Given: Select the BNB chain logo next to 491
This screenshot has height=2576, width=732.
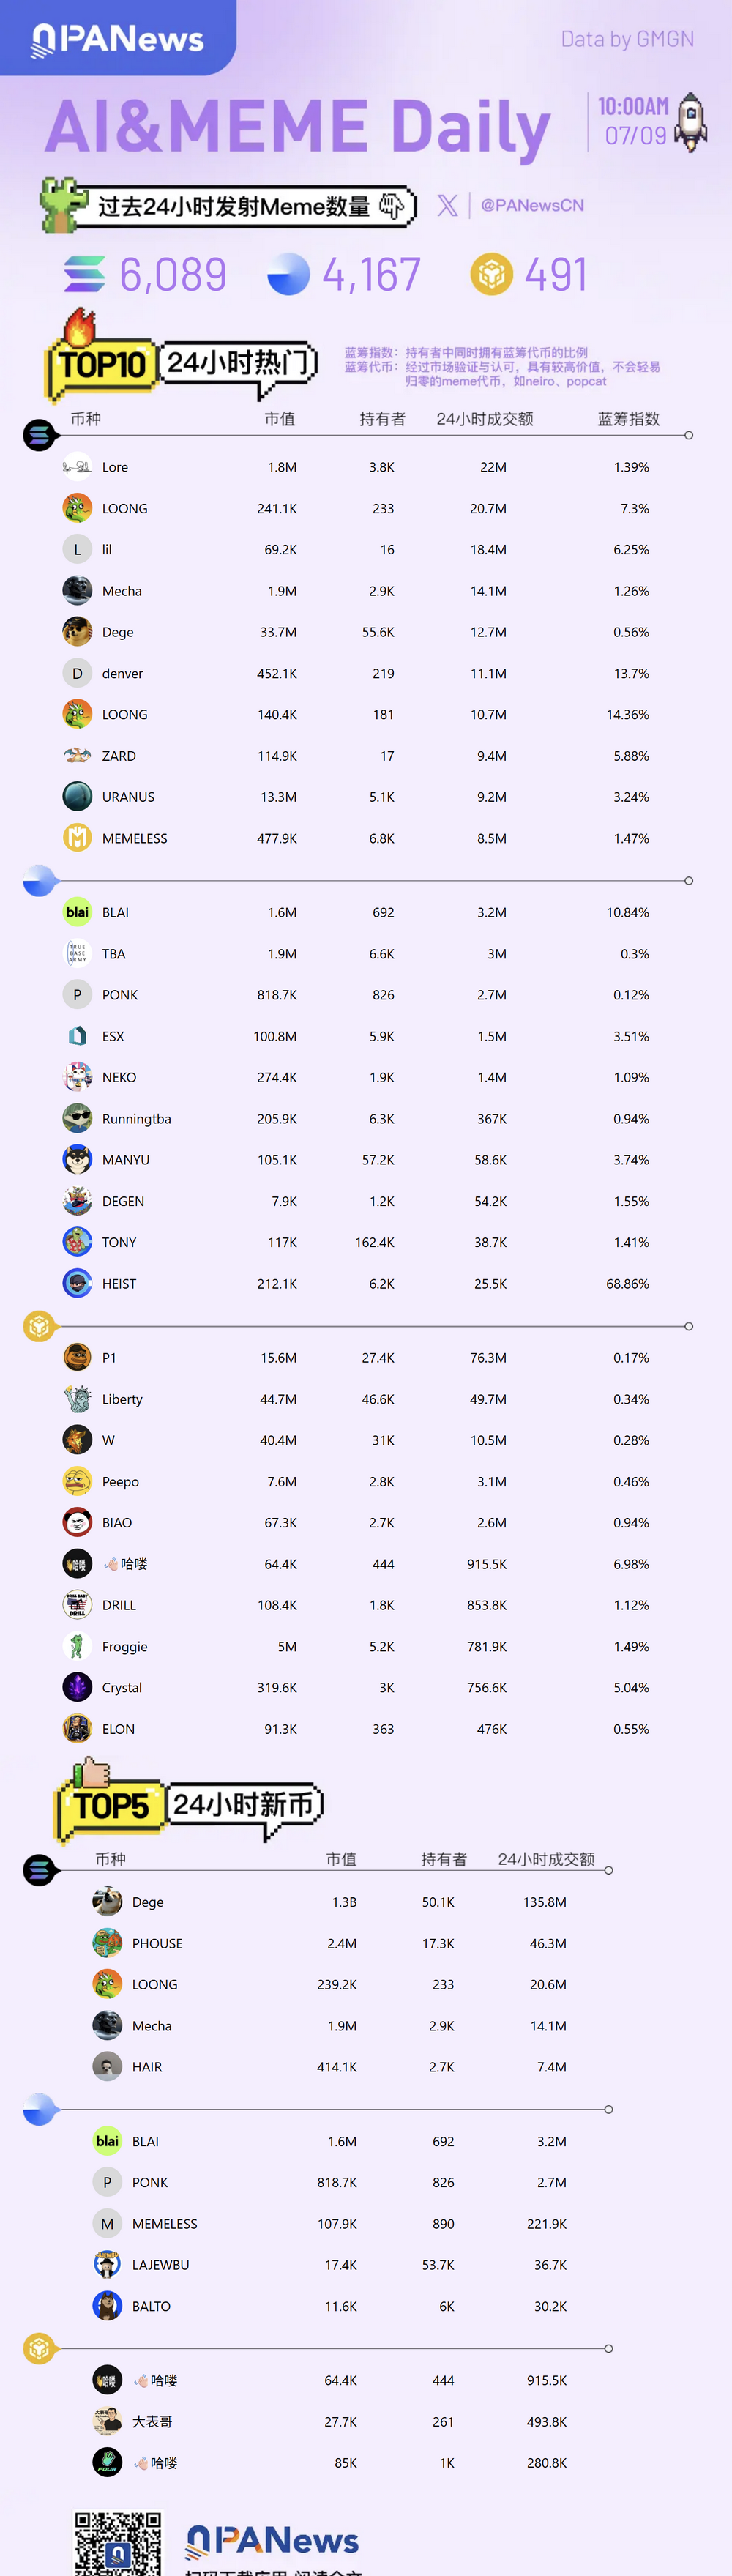Looking at the screenshot, I should (x=491, y=274).
